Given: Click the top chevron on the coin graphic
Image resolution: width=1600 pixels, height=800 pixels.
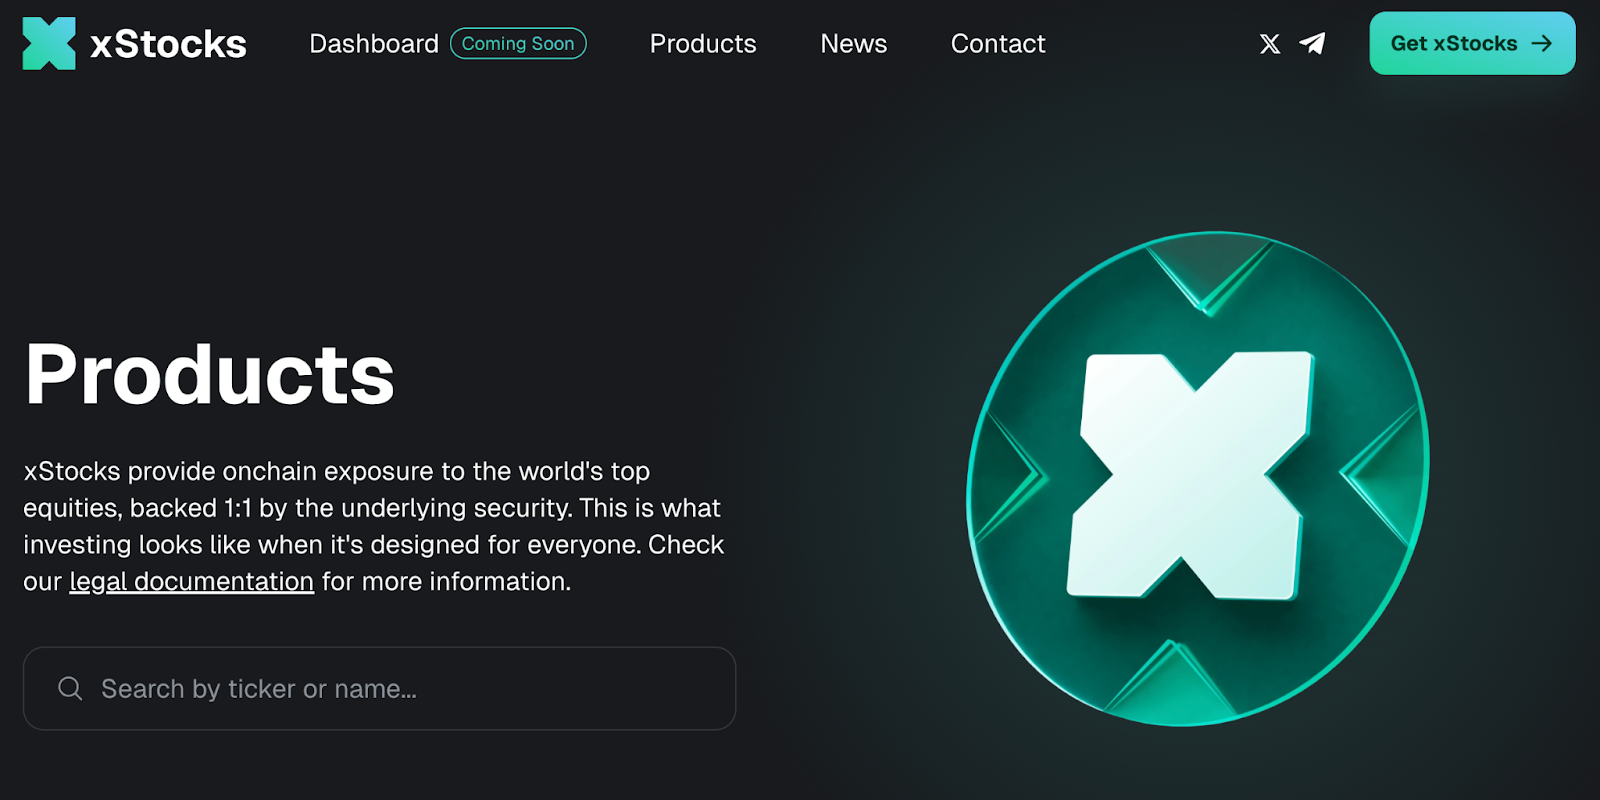Looking at the screenshot, I should pyautogui.click(x=1208, y=275).
